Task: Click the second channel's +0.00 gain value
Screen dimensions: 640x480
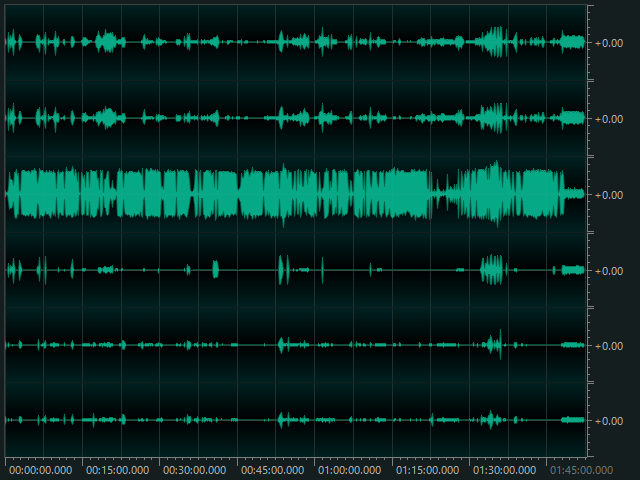Action: click(609, 119)
